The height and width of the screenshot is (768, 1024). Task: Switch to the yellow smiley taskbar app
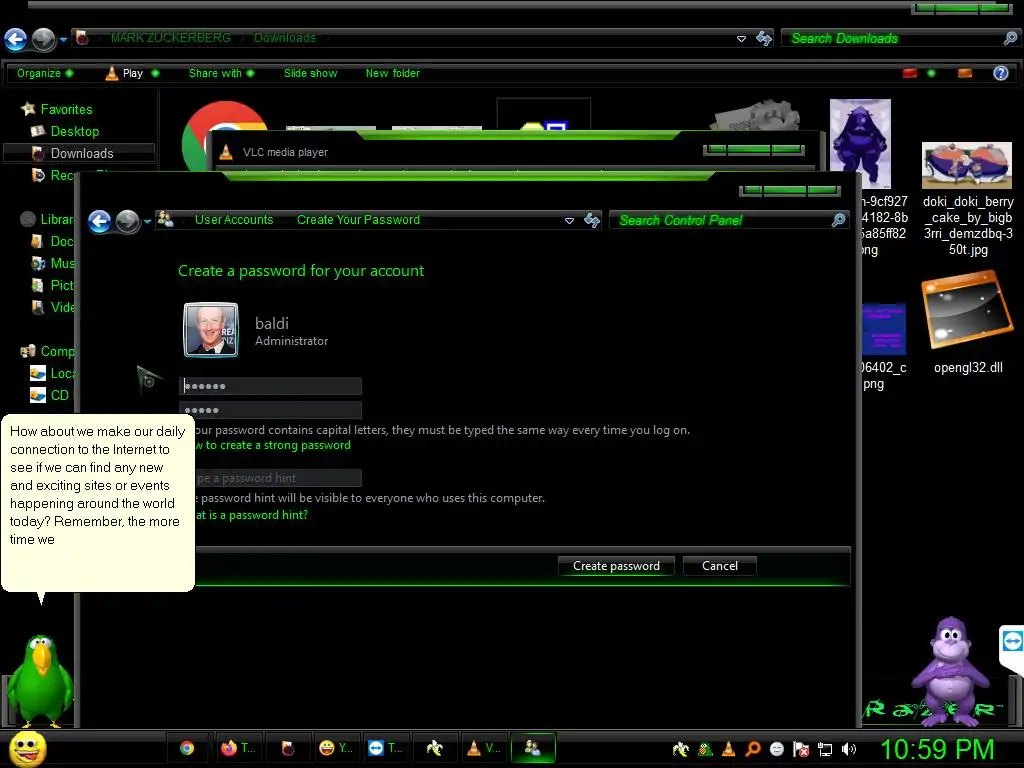coord(336,748)
